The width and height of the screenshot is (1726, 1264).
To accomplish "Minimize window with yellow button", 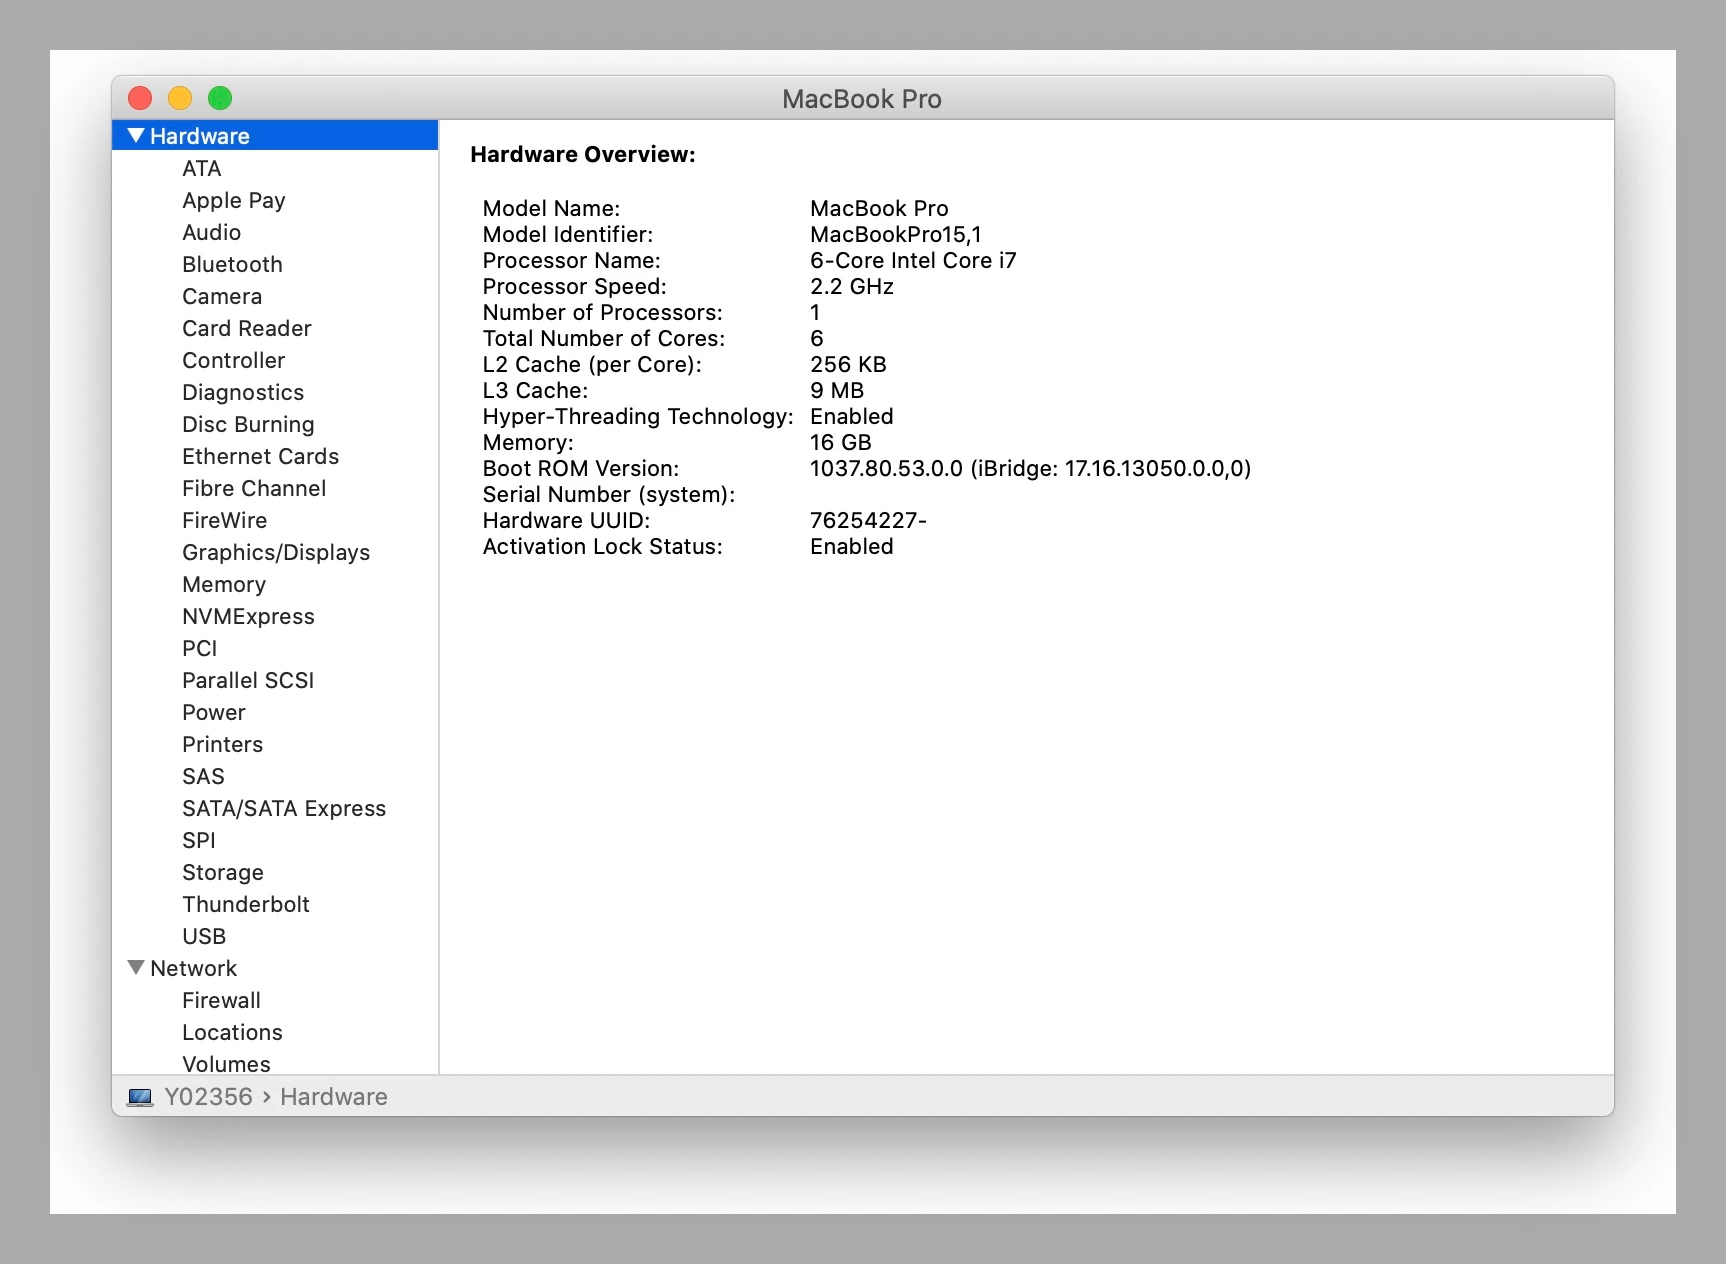I will pos(180,98).
